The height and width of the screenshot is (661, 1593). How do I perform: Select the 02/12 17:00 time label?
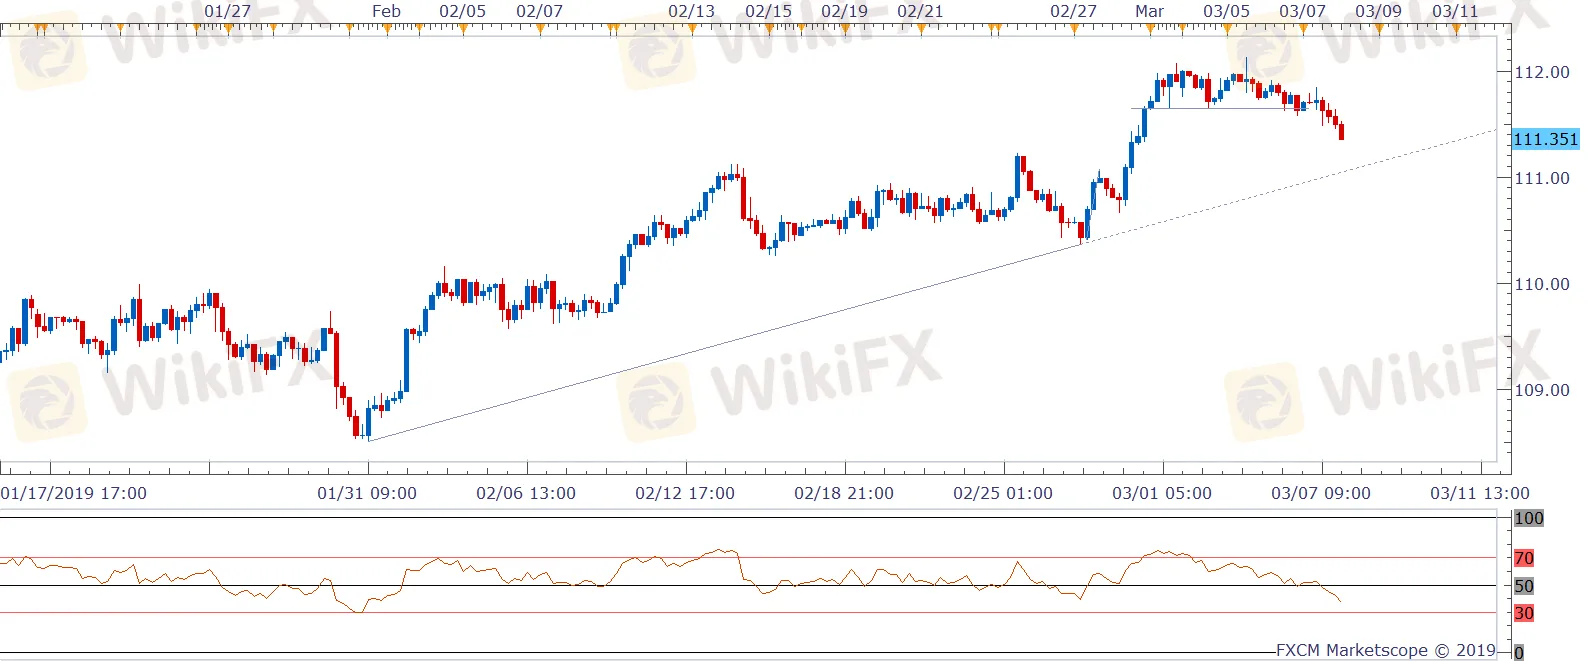[x=685, y=493]
